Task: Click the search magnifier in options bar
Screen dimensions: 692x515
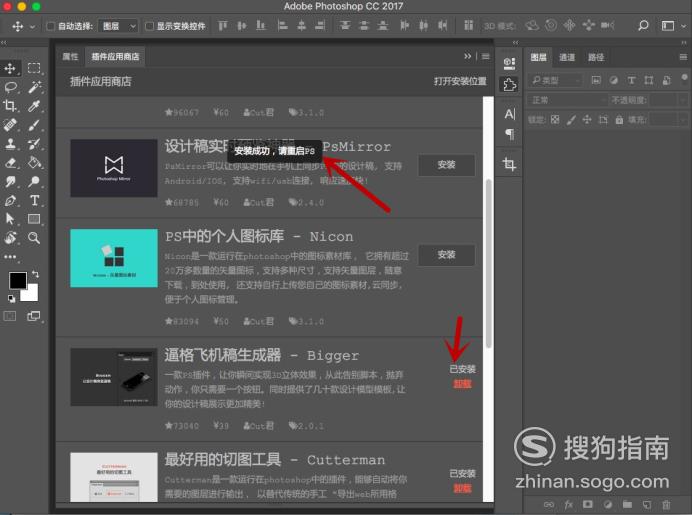Action: click(643, 26)
